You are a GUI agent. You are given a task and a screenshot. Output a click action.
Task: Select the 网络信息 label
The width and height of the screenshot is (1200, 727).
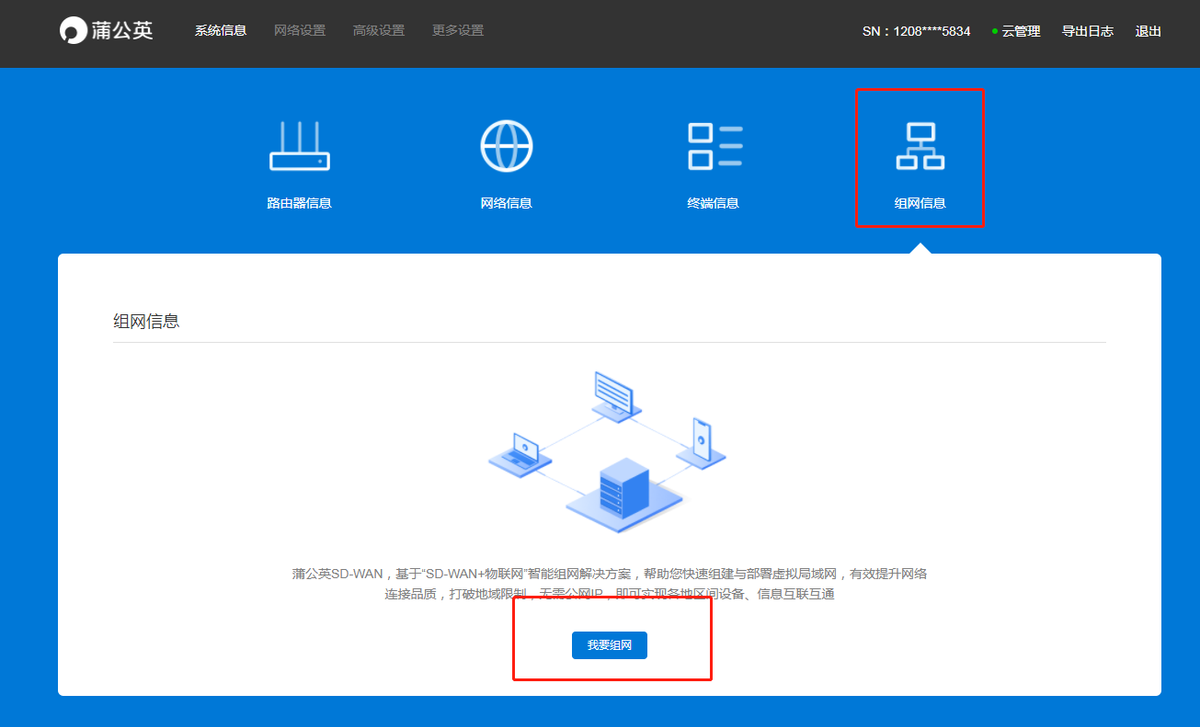point(506,203)
